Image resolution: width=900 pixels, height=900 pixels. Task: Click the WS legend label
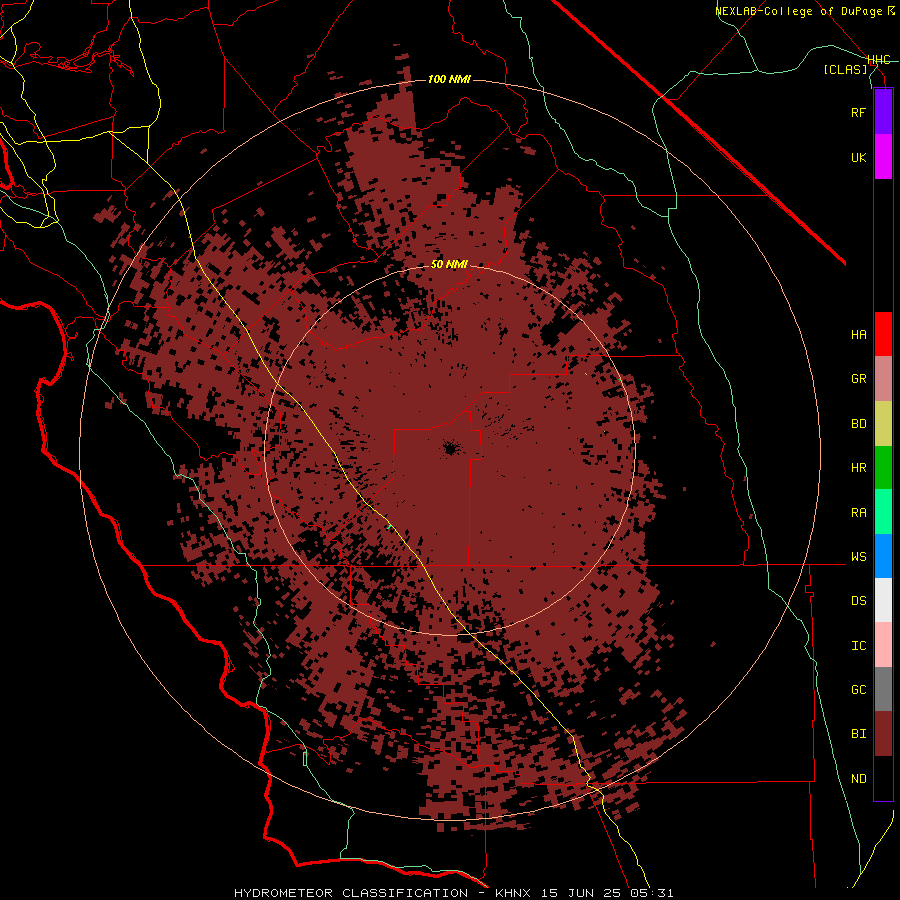[x=858, y=556]
